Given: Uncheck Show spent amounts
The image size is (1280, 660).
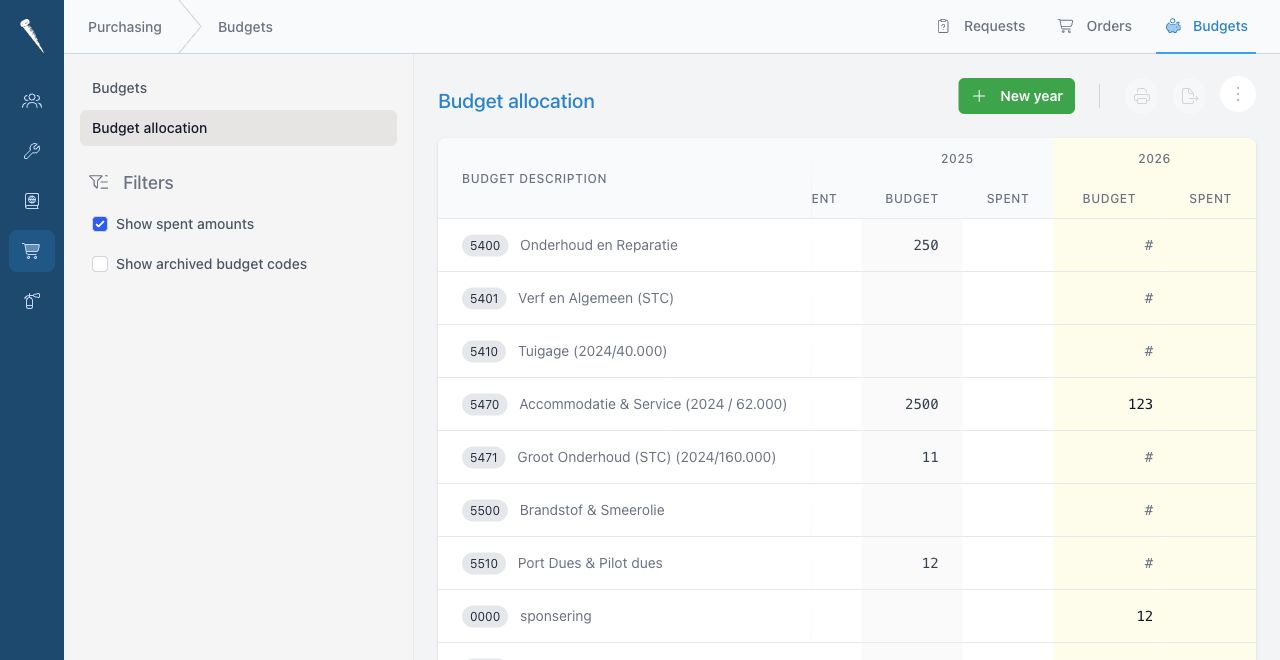Looking at the screenshot, I should pyautogui.click(x=100, y=224).
